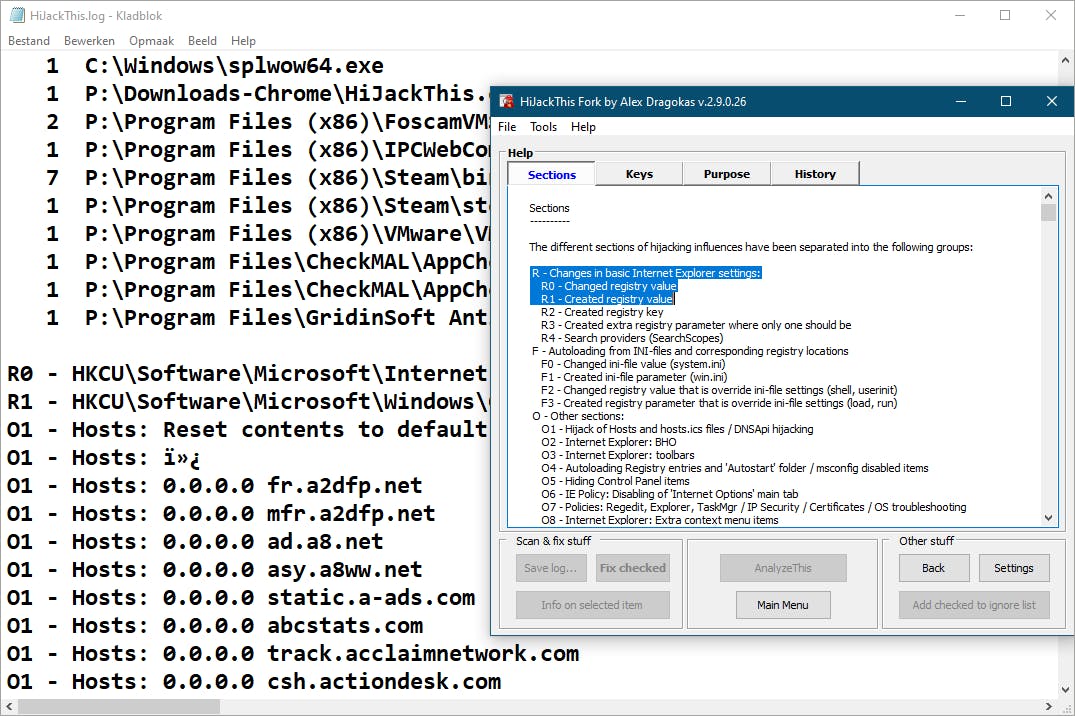1075x716 pixels.
Task: Click the Save log... button
Action: point(551,568)
